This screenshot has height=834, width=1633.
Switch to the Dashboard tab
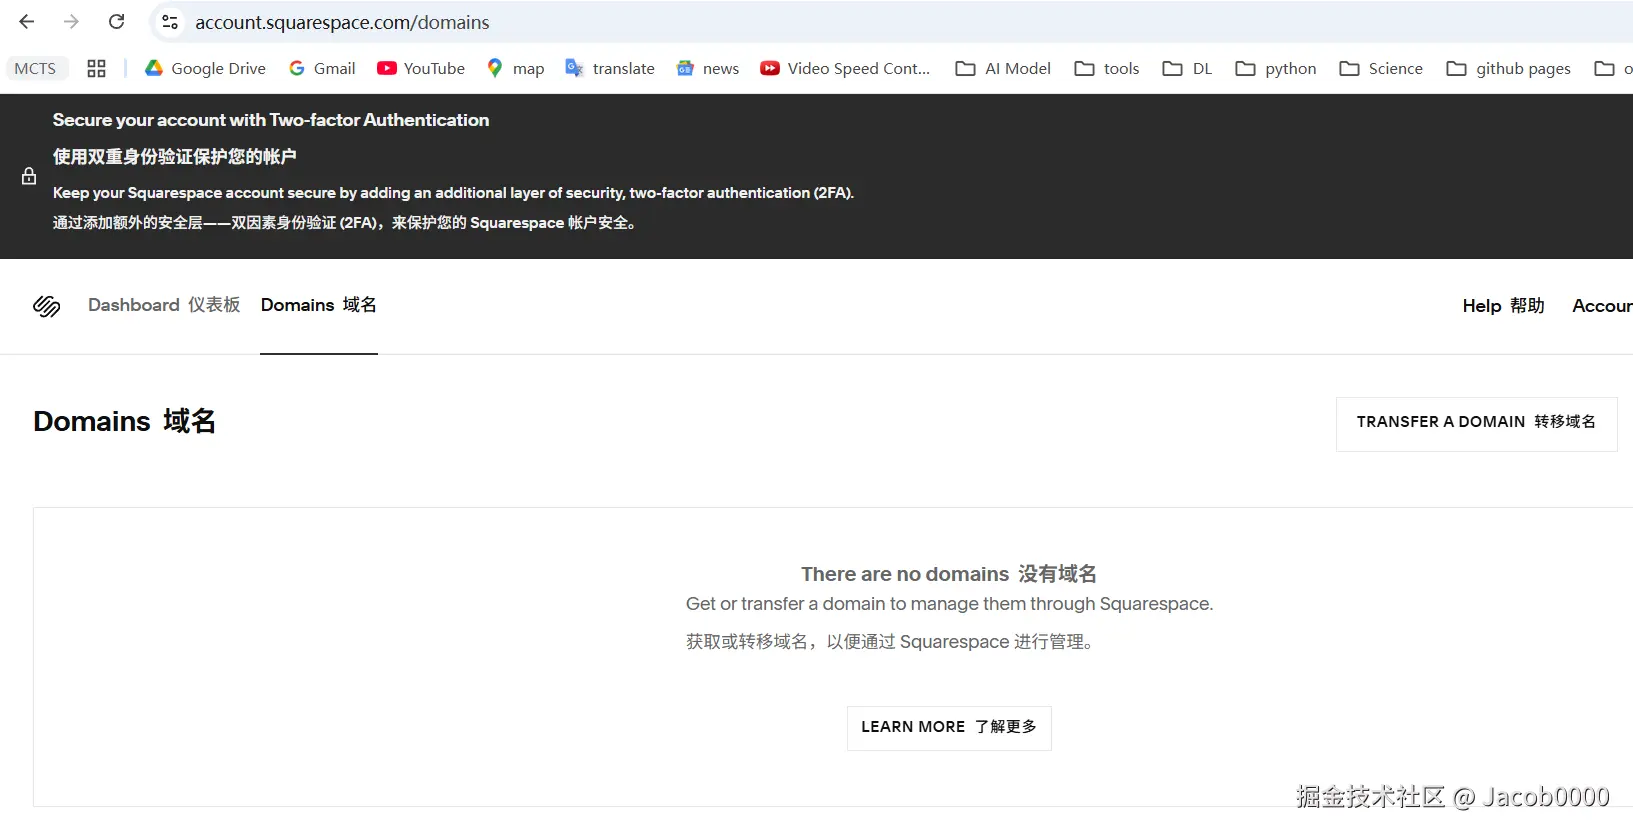(x=164, y=305)
